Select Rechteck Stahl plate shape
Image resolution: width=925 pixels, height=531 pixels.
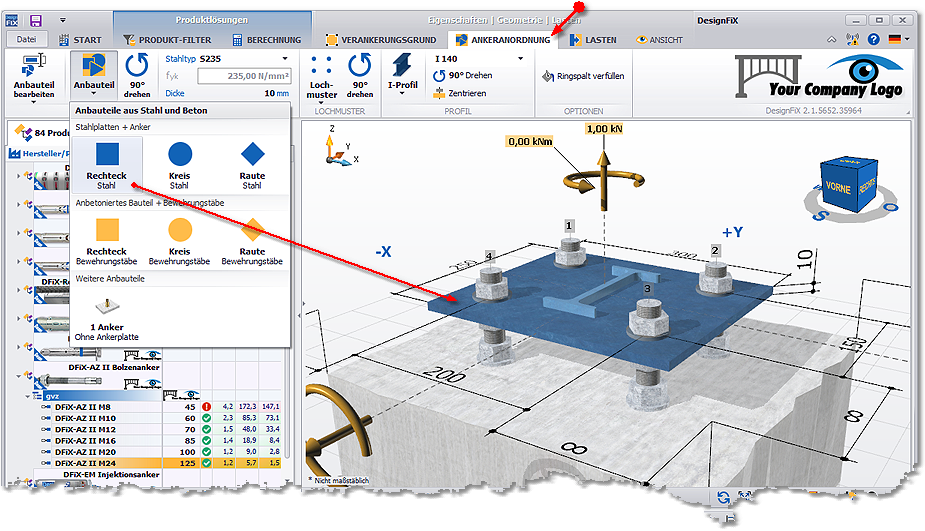point(107,166)
